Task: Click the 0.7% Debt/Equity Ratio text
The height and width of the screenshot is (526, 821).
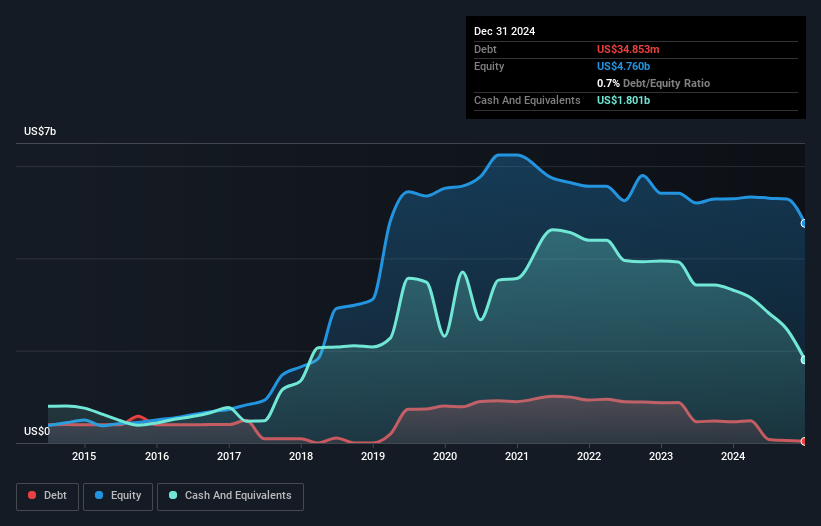Action: pos(653,83)
